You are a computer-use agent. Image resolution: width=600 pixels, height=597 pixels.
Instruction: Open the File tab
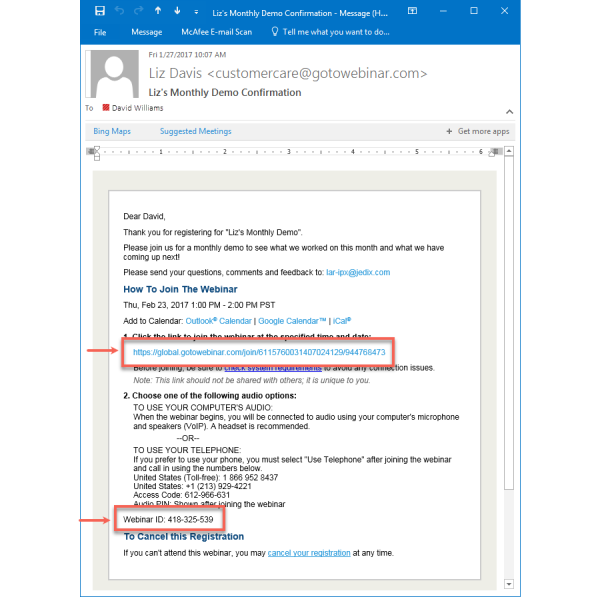point(100,32)
